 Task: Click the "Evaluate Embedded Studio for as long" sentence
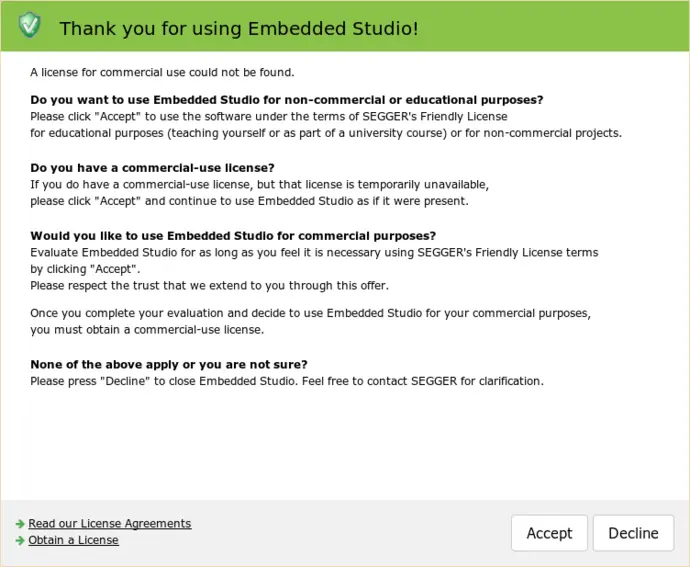point(314,253)
